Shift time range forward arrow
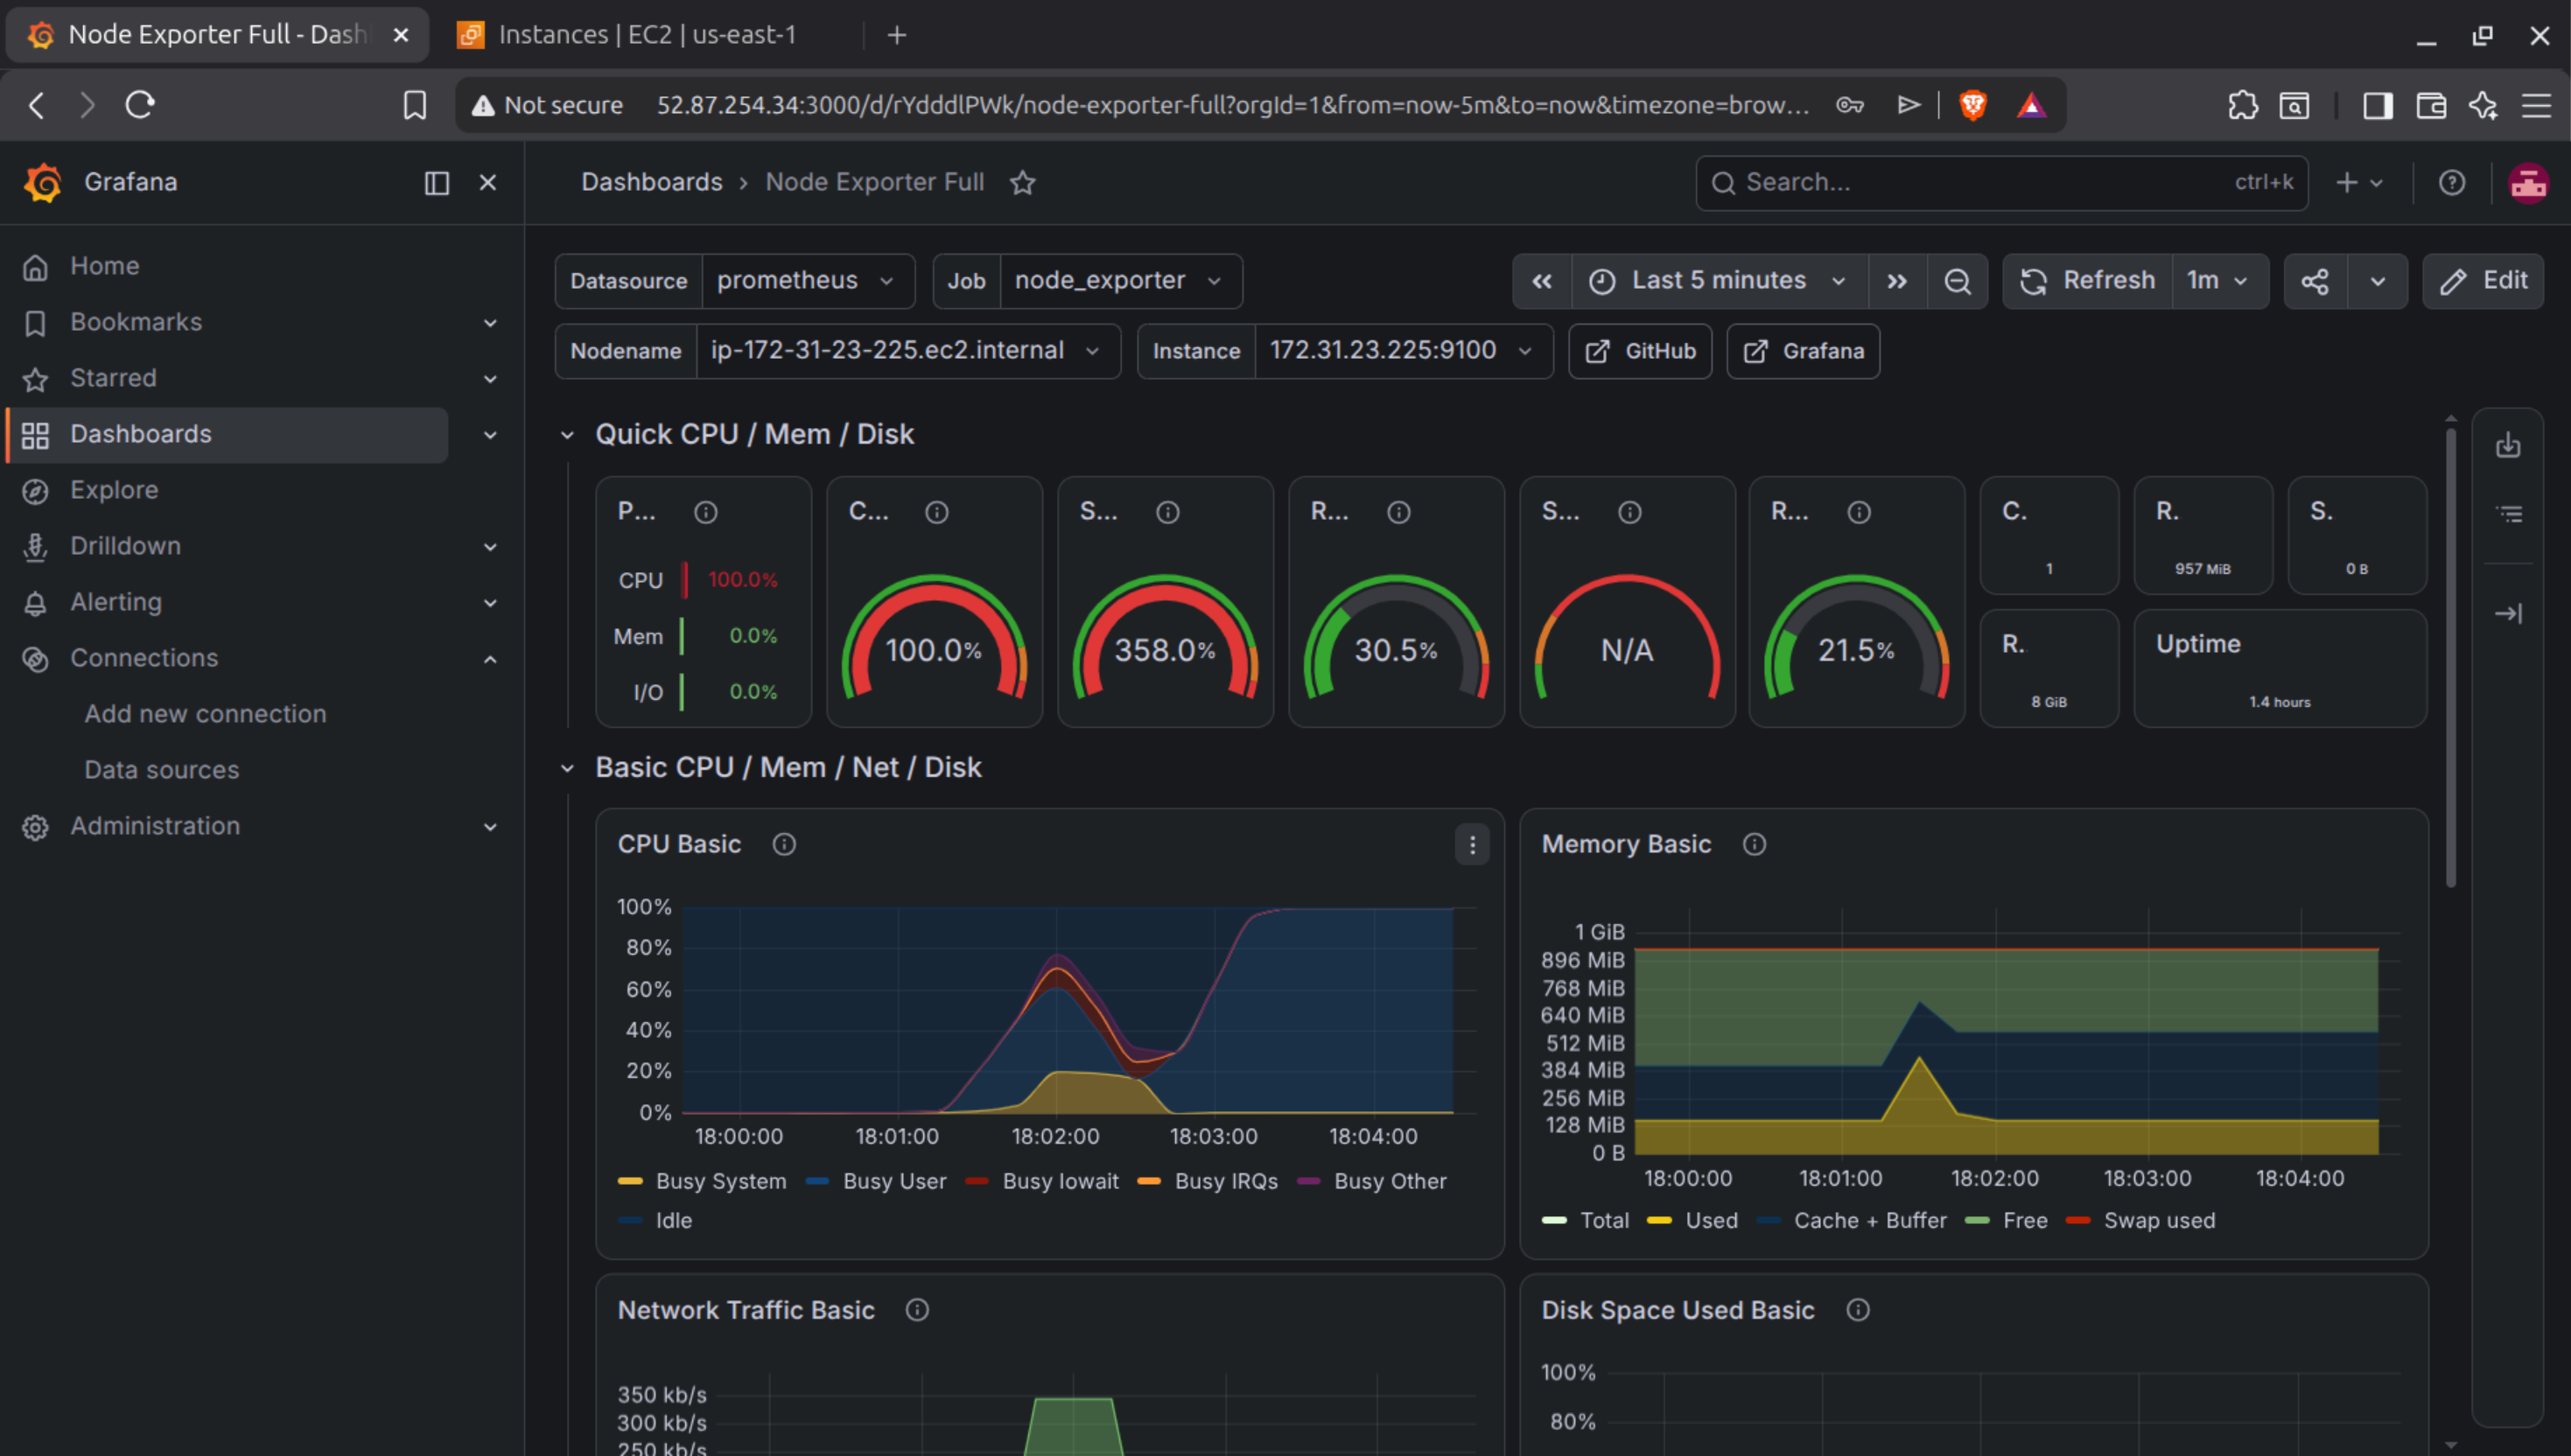 (x=1897, y=281)
